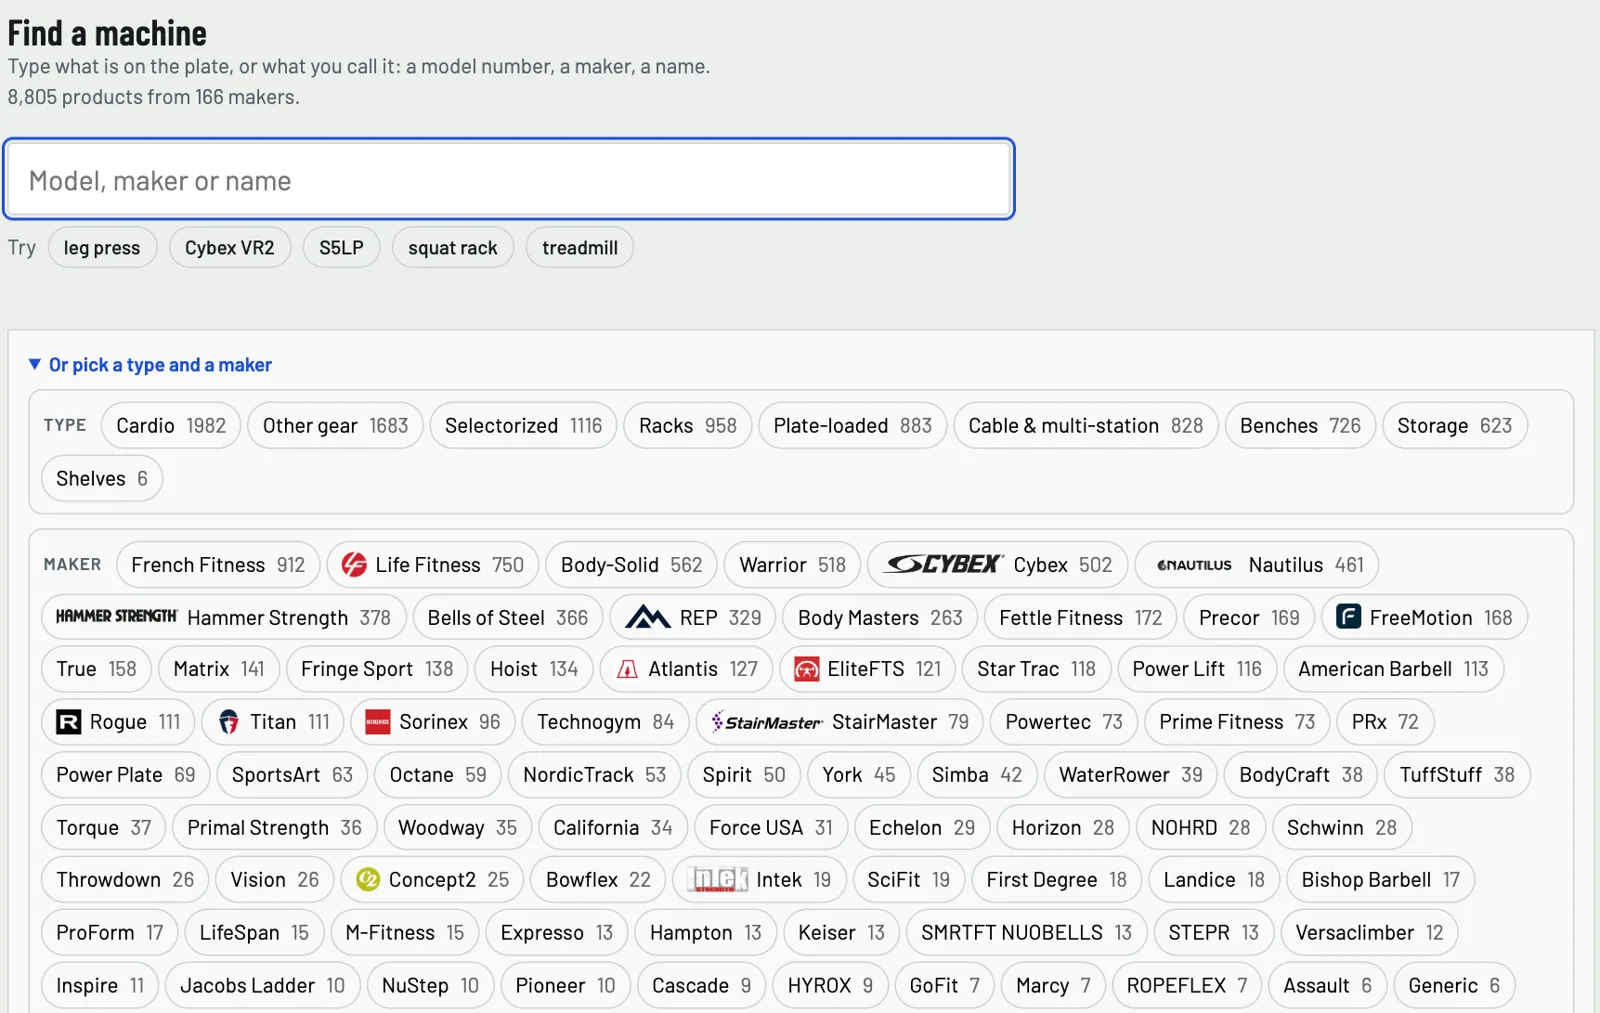
Task: Filter by Selectorized type
Action: click(523, 426)
